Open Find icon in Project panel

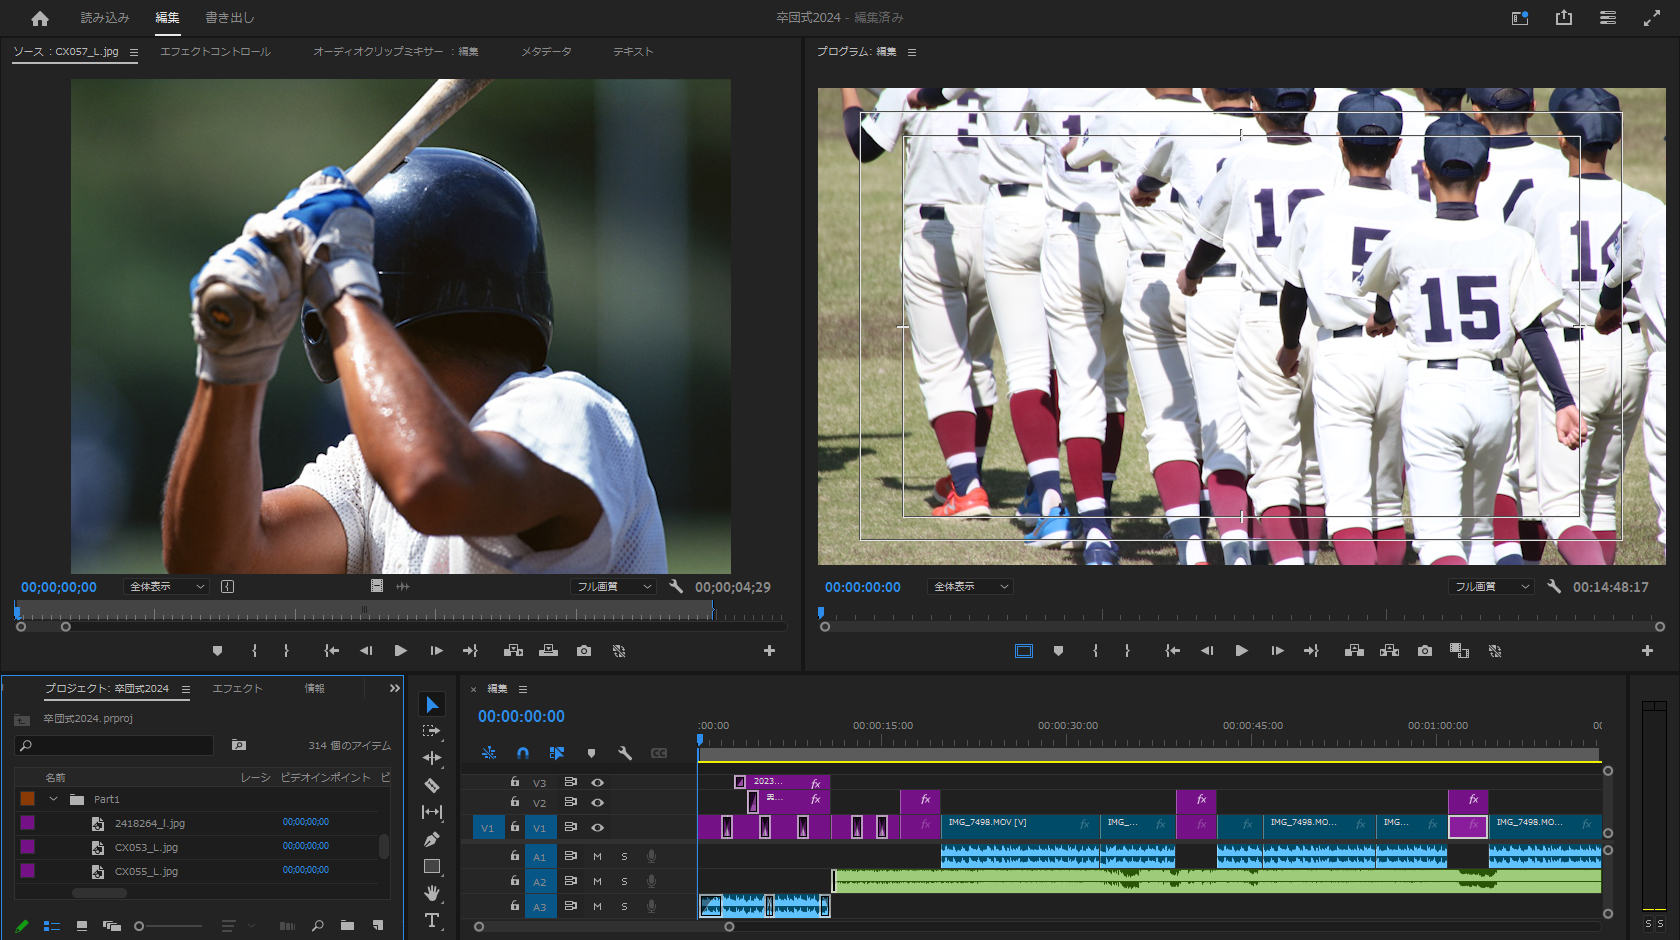point(317,926)
